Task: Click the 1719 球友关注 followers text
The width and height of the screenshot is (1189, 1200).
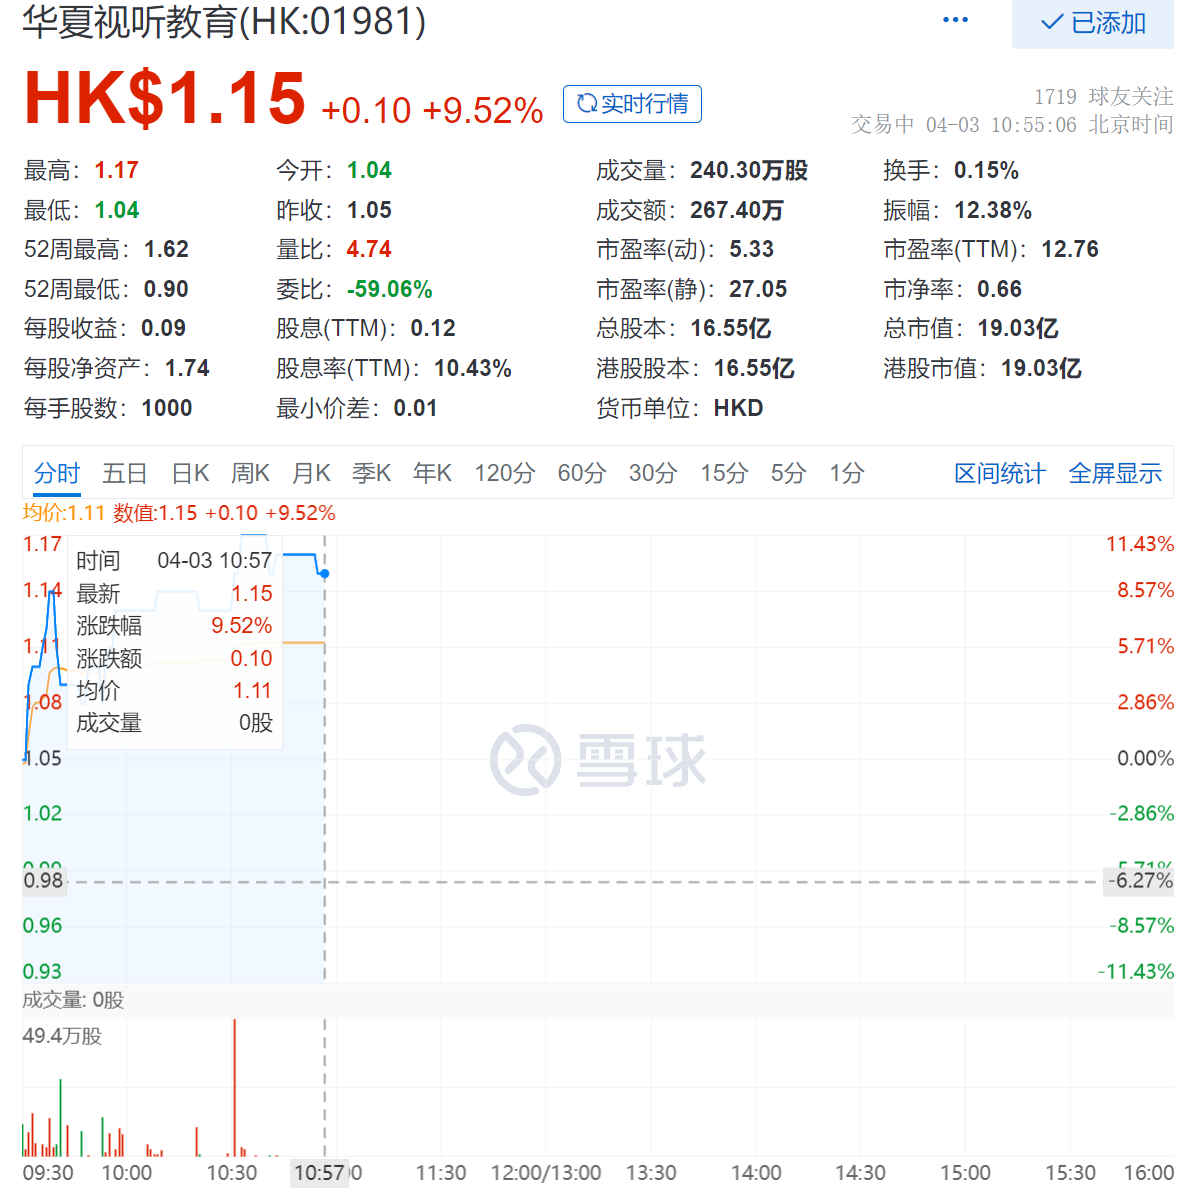Action: coord(1103,96)
